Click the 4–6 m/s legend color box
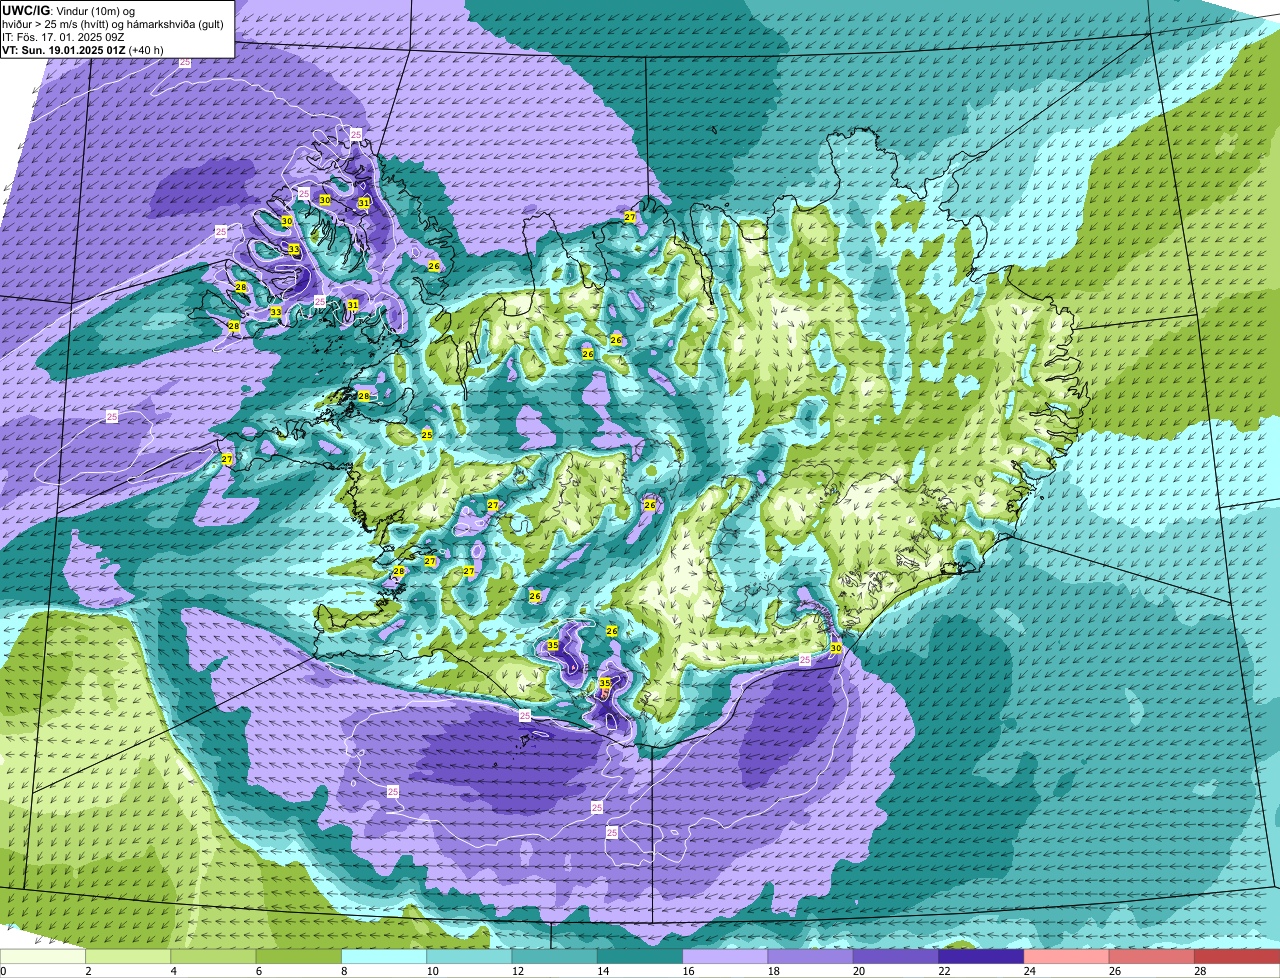 214,957
